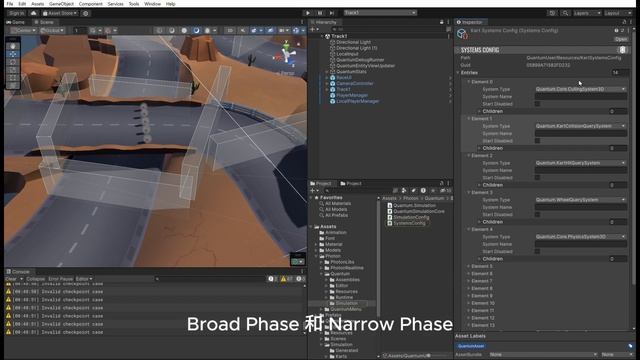Toggle scene lighting button
Viewport: 640px width, 360px height.
click(x=242, y=30)
